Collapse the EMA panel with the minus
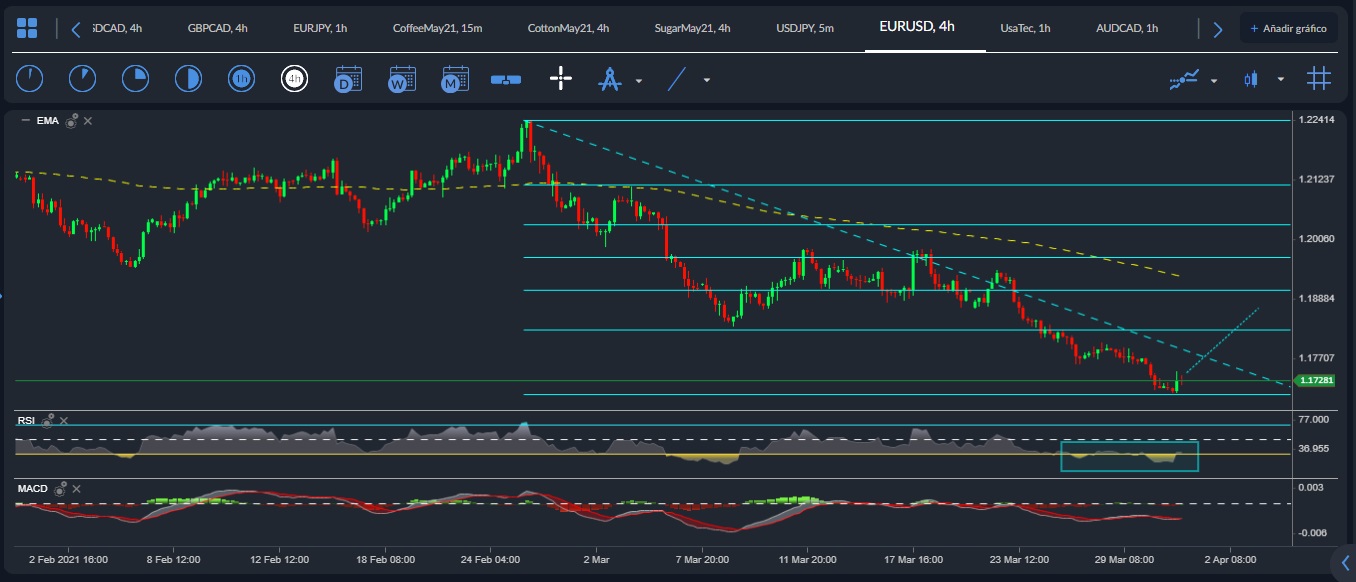This screenshot has width=1356, height=582. (25, 121)
